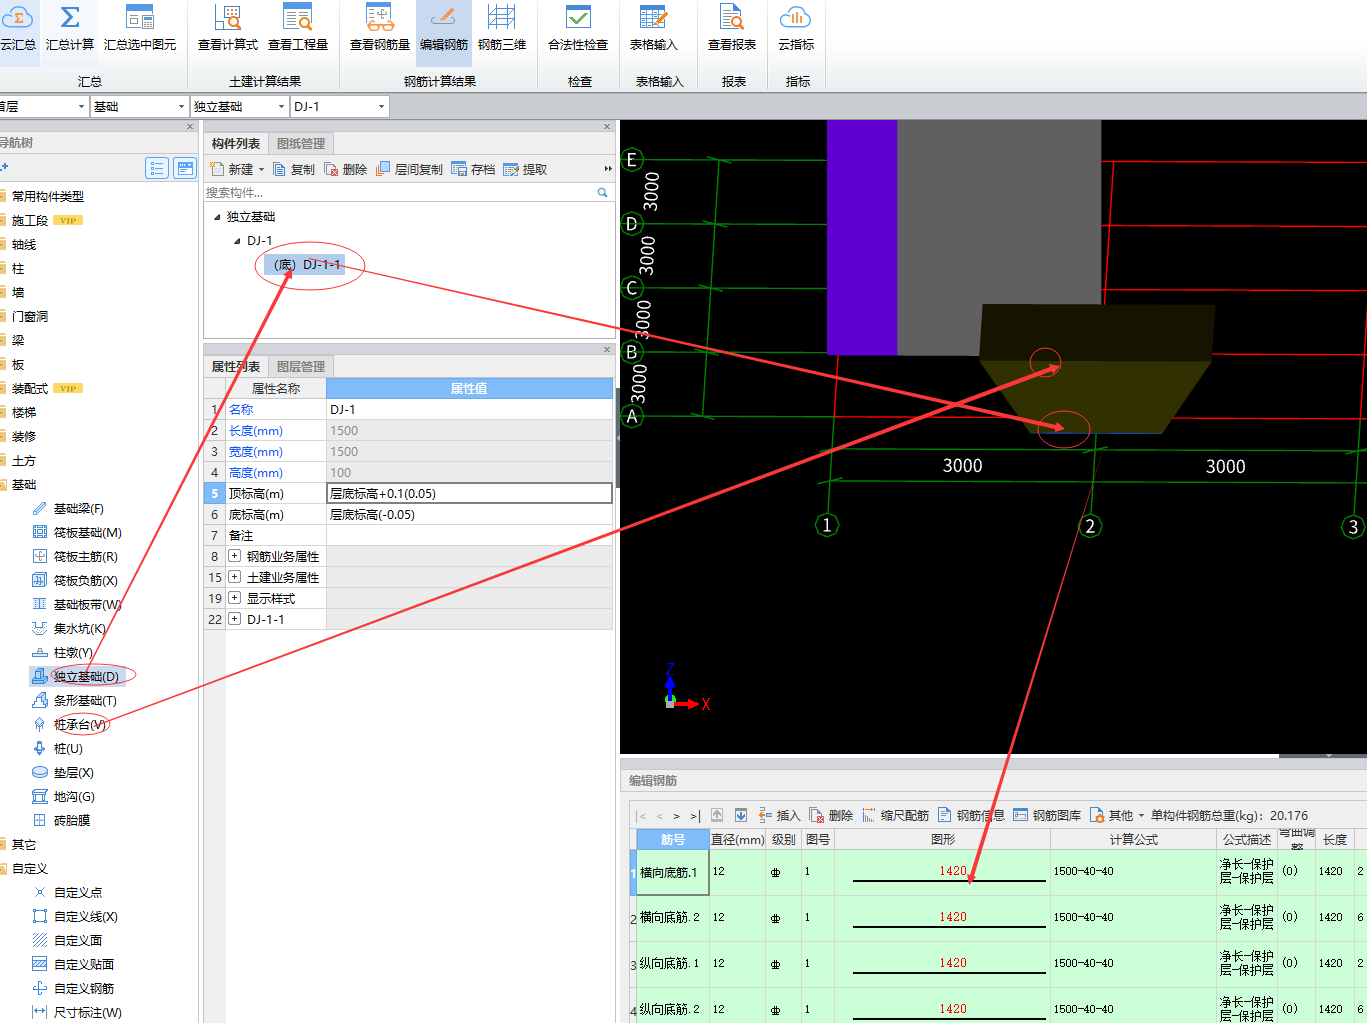Expand DJ-1-1 property group
Viewport: 1367px width, 1023px height.
click(x=234, y=619)
